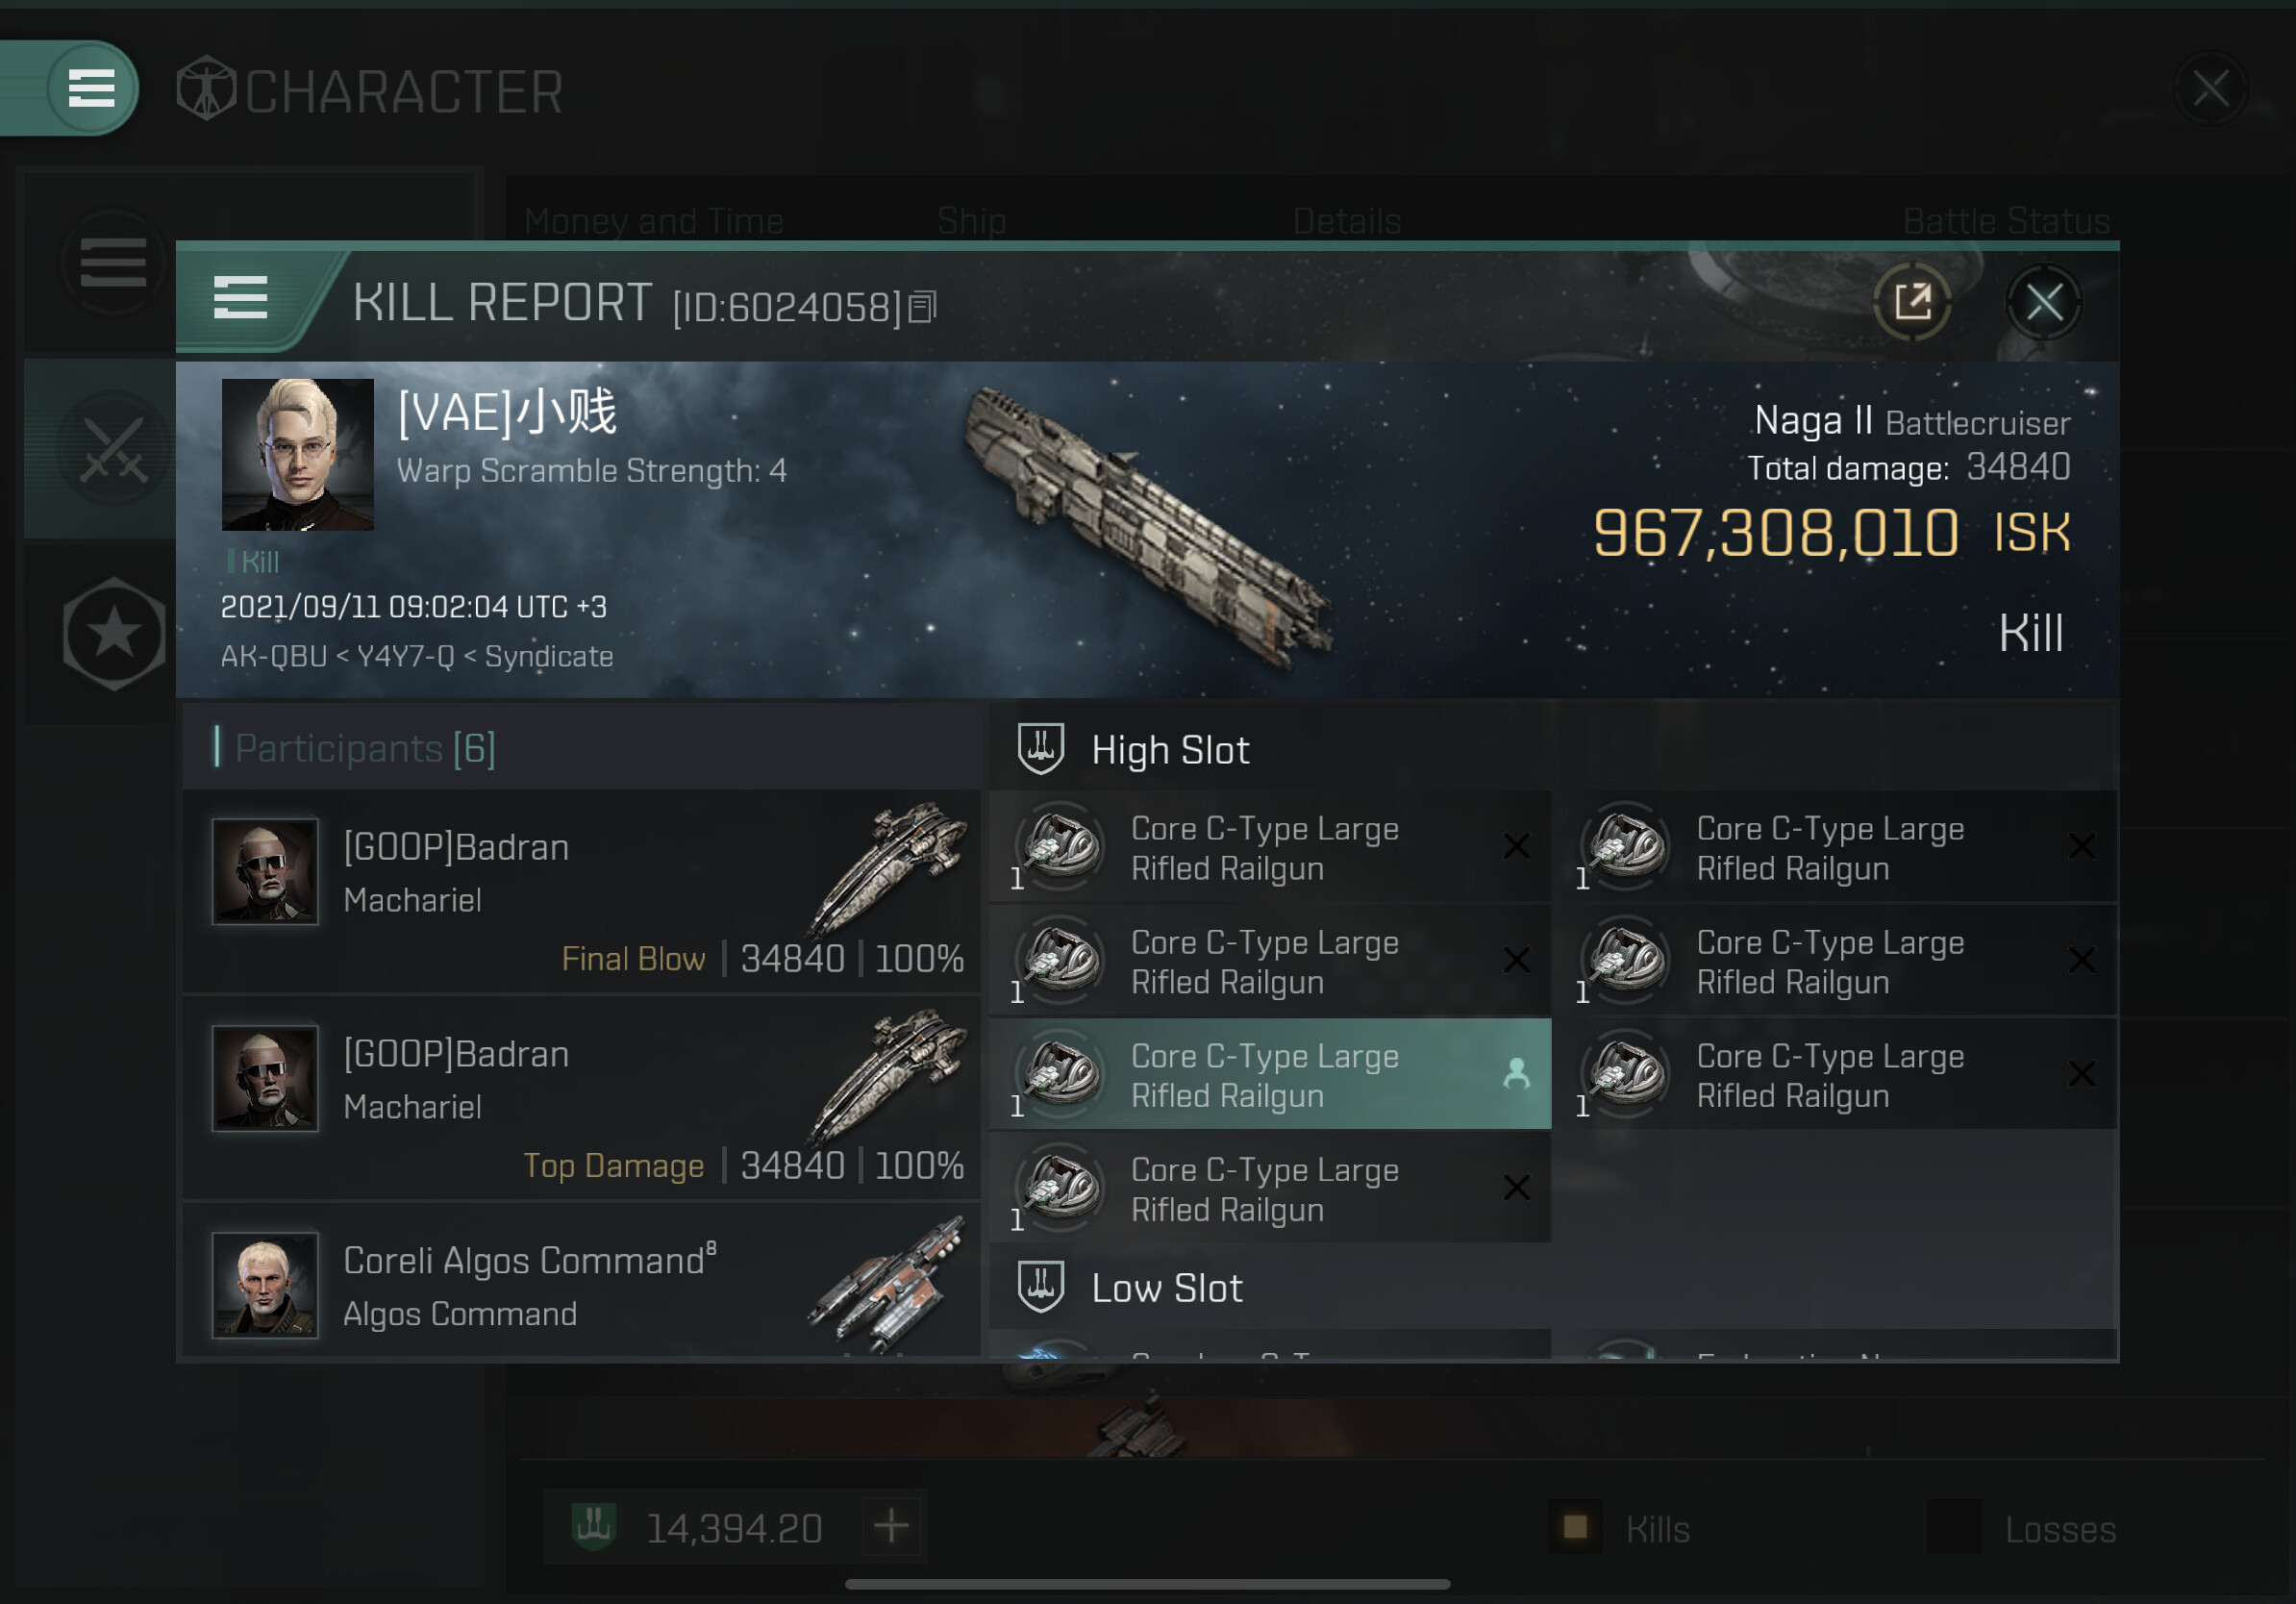
Task: Toggle the Kills filter checkbox
Action: 1575,1527
